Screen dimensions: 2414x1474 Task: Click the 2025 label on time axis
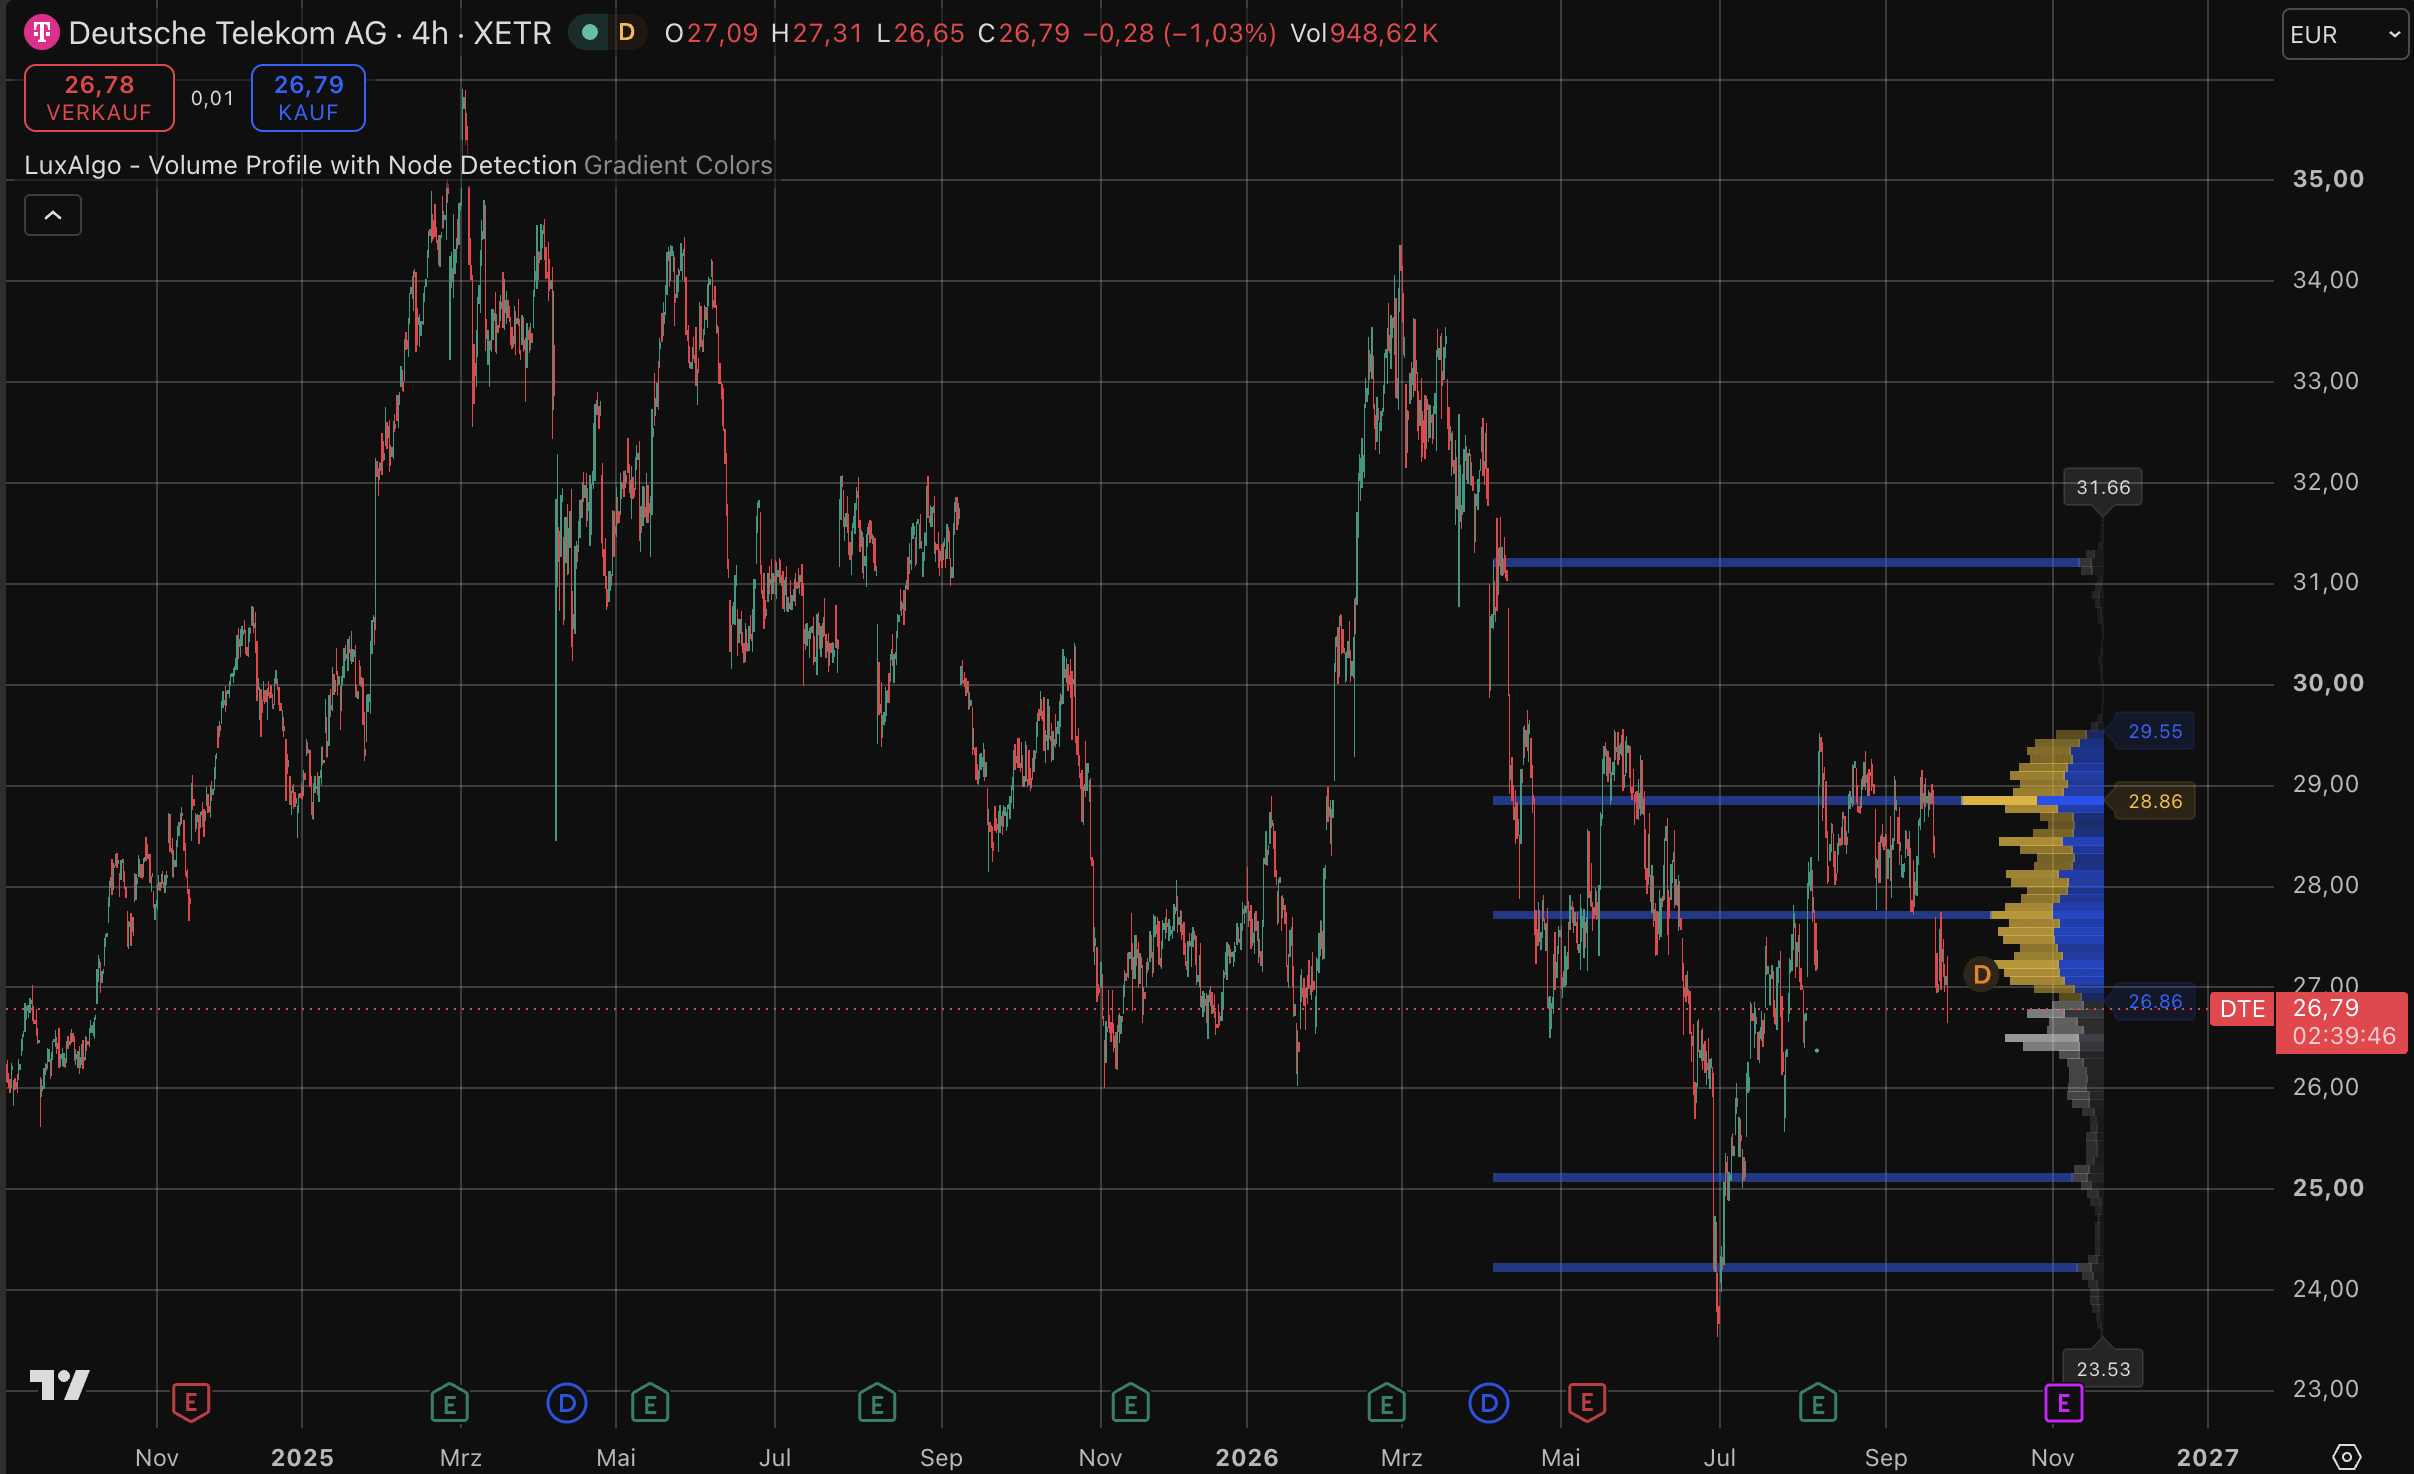click(302, 1457)
